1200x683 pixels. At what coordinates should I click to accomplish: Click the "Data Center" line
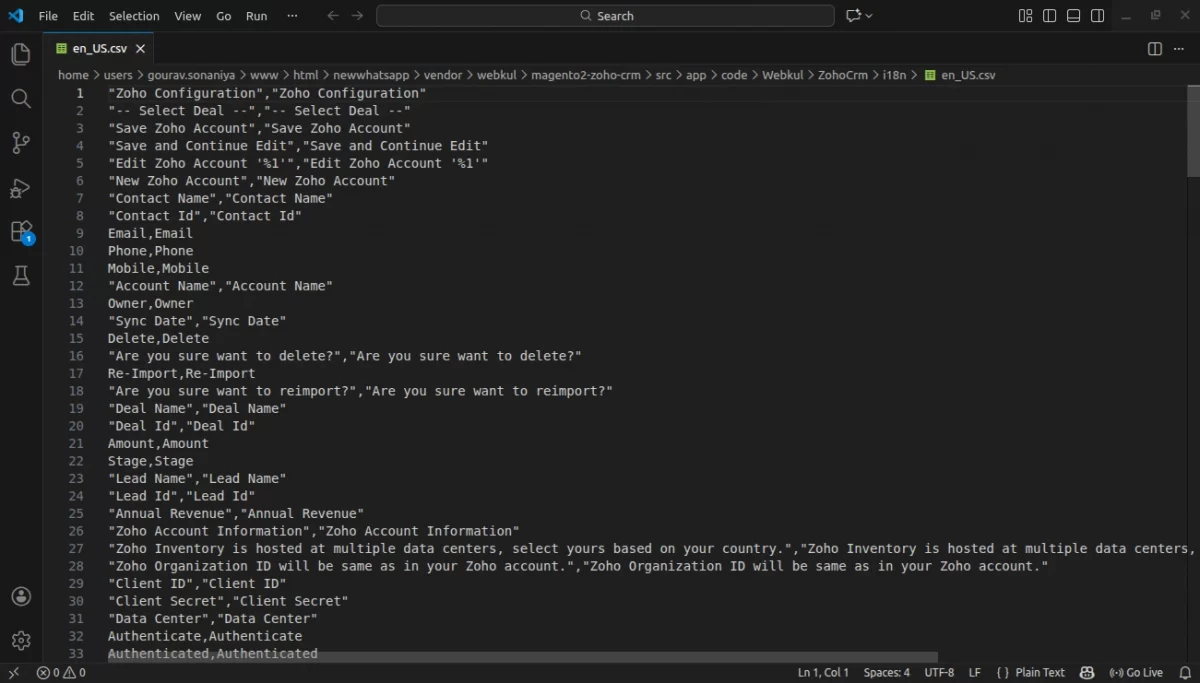pyautogui.click(x=212, y=618)
